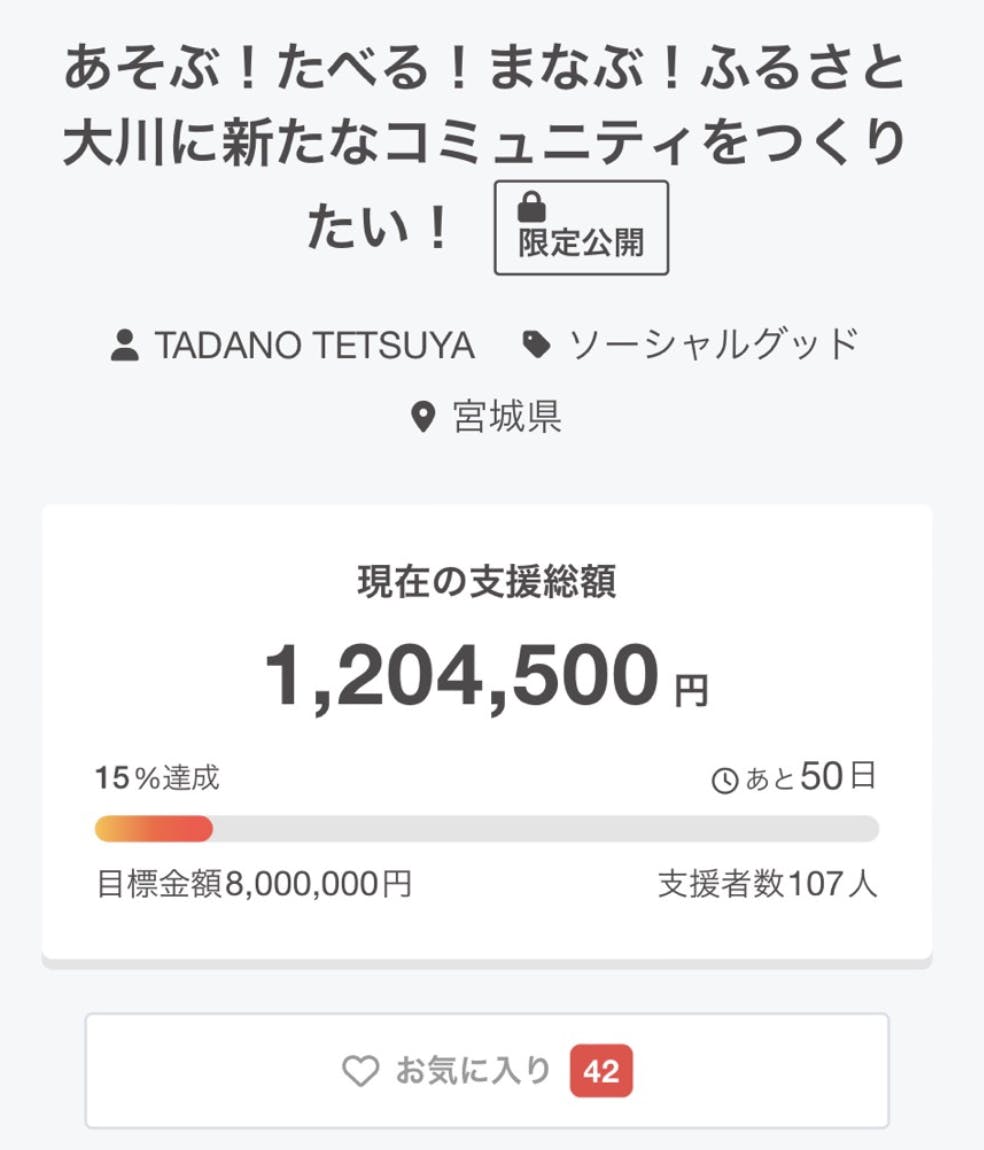Click the 目標金額8,000,000円 goal amount text
The height and width of the screenshot is (1150, 984).
point(254,884)
